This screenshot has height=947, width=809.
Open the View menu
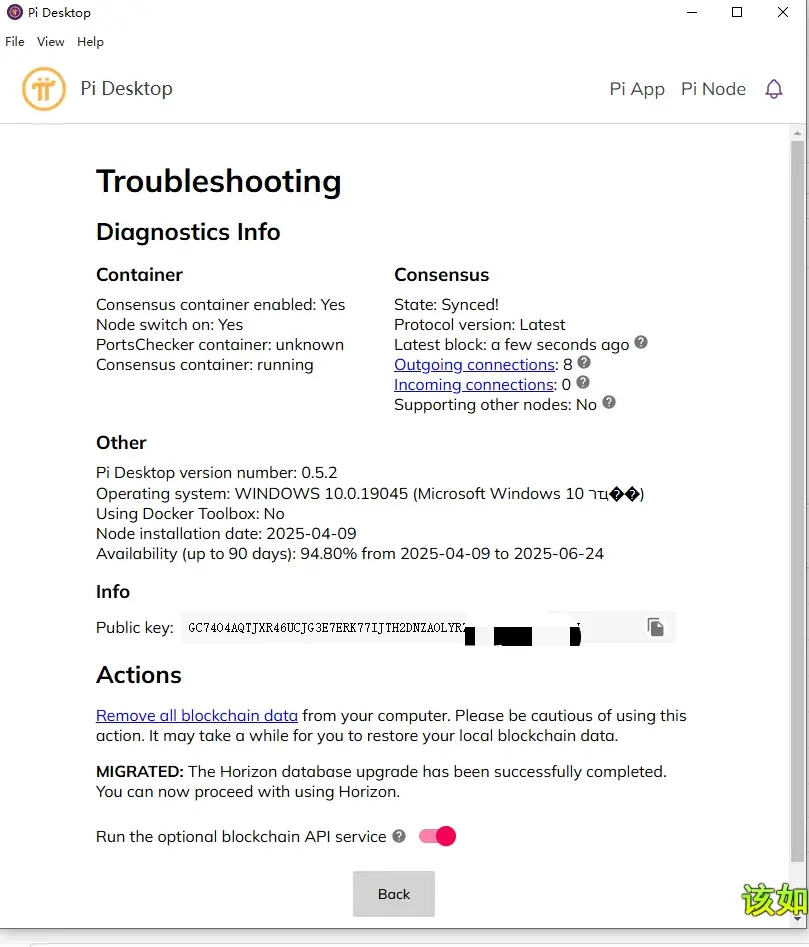(x=51, y=42)
